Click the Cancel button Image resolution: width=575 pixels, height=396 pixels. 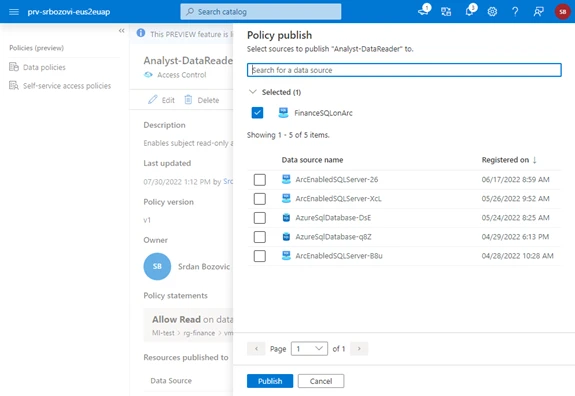coord(321,381)
